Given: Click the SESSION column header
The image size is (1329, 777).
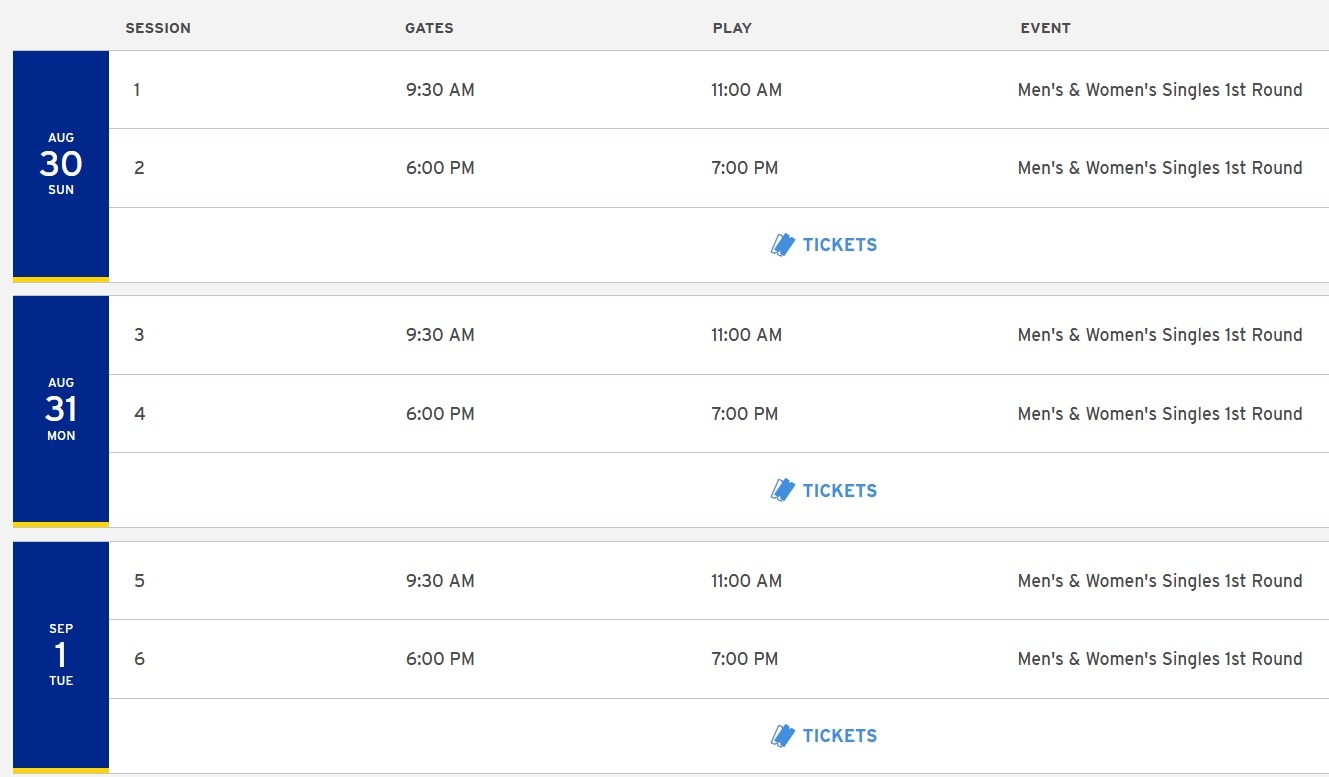Looking at the screenshot, I should point(158,28).
